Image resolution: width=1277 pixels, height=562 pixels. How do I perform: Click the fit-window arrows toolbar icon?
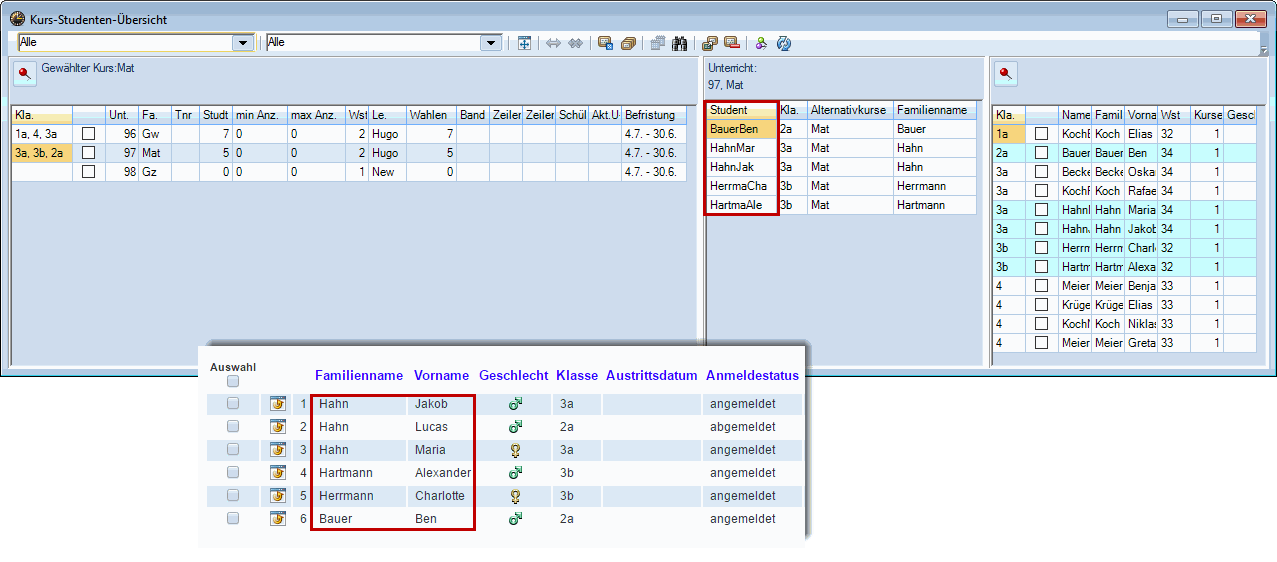click(524, 43)
